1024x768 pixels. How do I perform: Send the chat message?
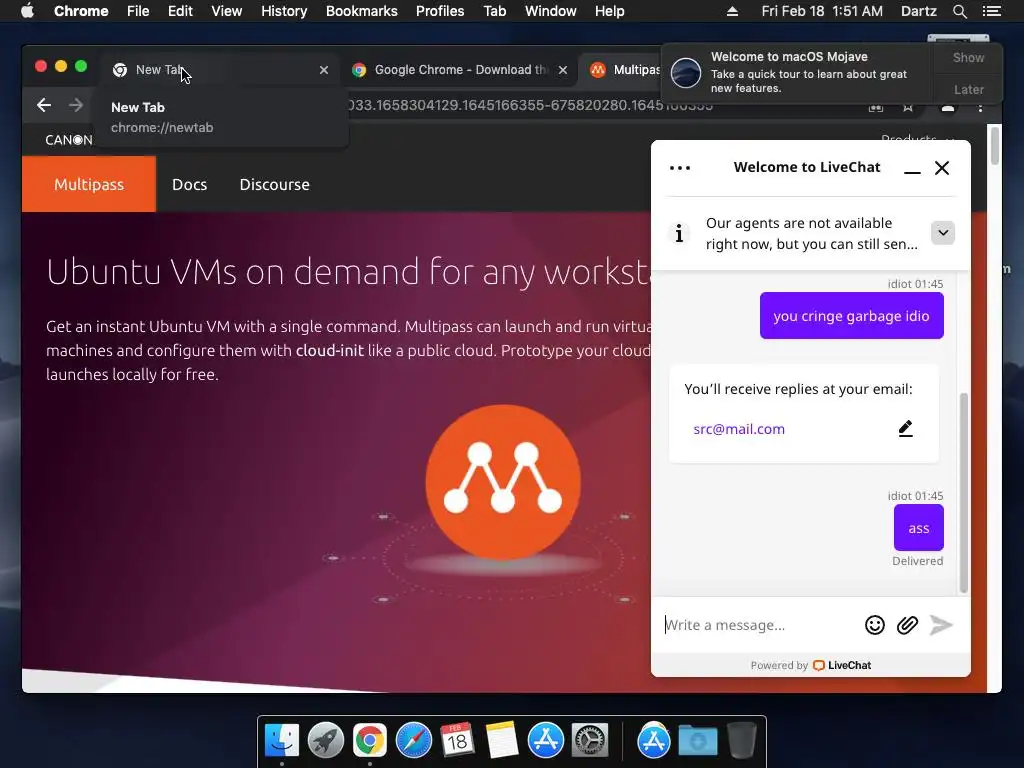(941, 625)
